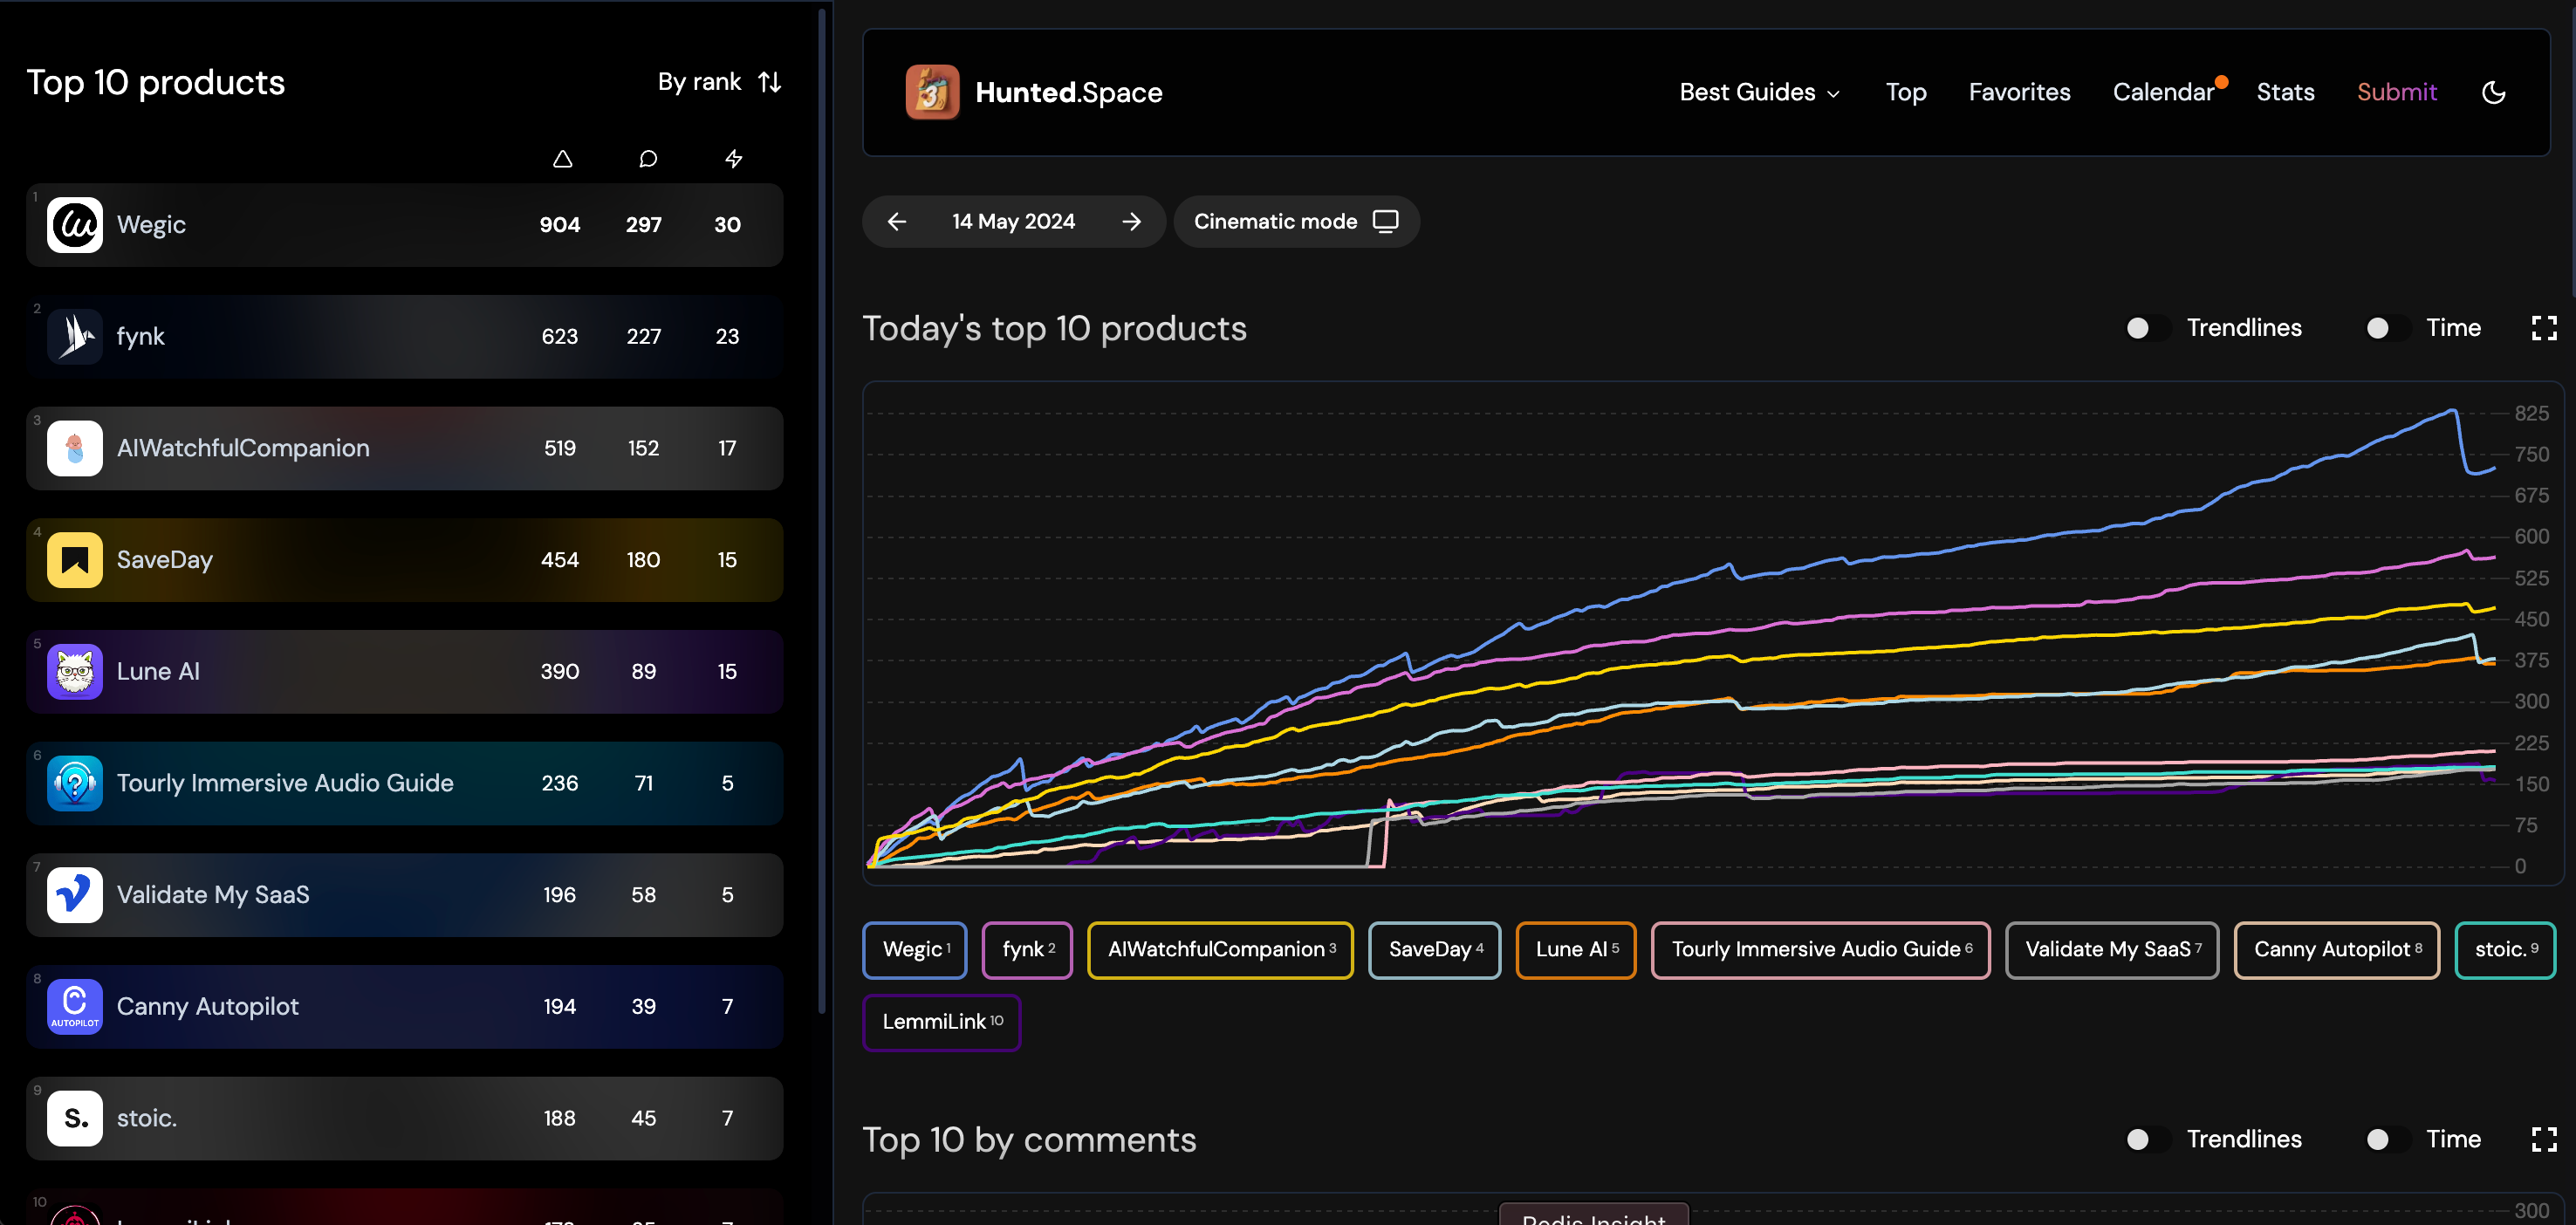Screen dimensions: 2576x1225
Task: Click the lightning bolt column icon
Action: (x=733, y=159)
